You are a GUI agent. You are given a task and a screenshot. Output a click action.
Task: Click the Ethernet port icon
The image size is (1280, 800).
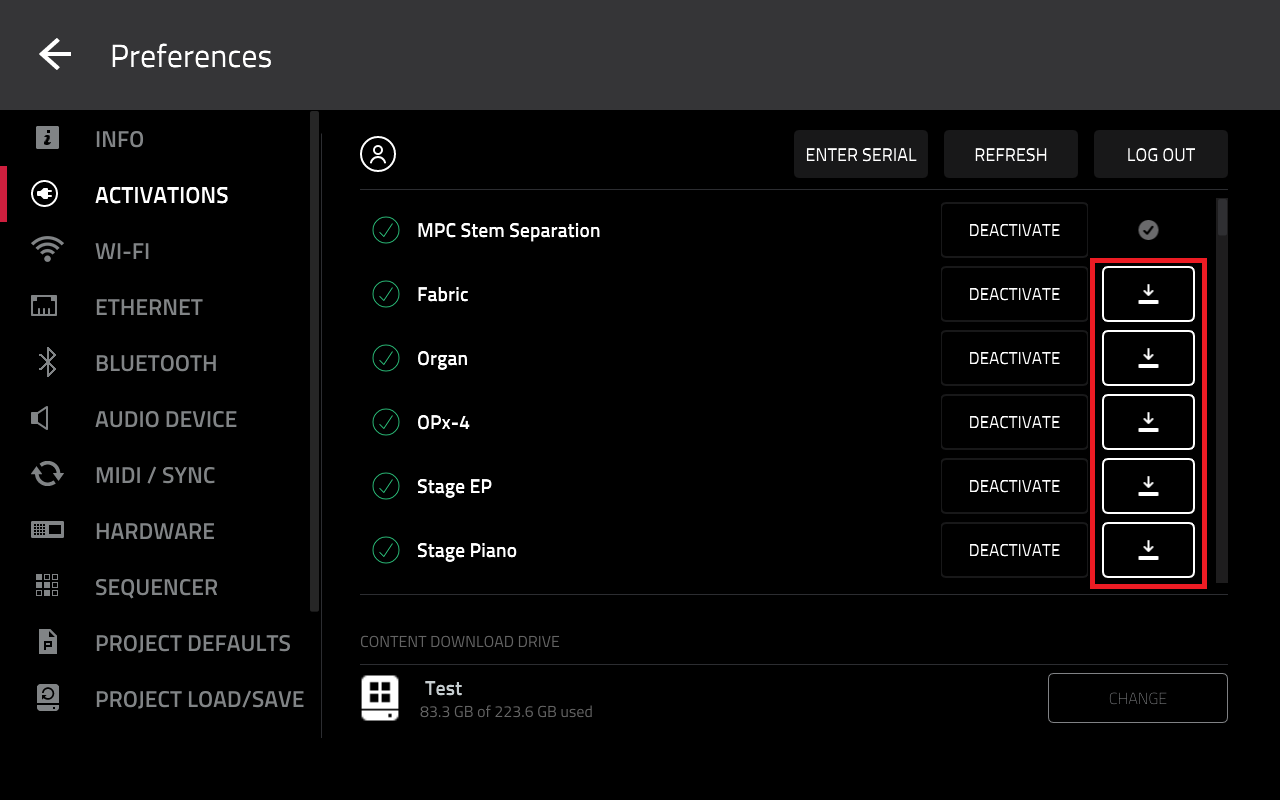point(44,306)
